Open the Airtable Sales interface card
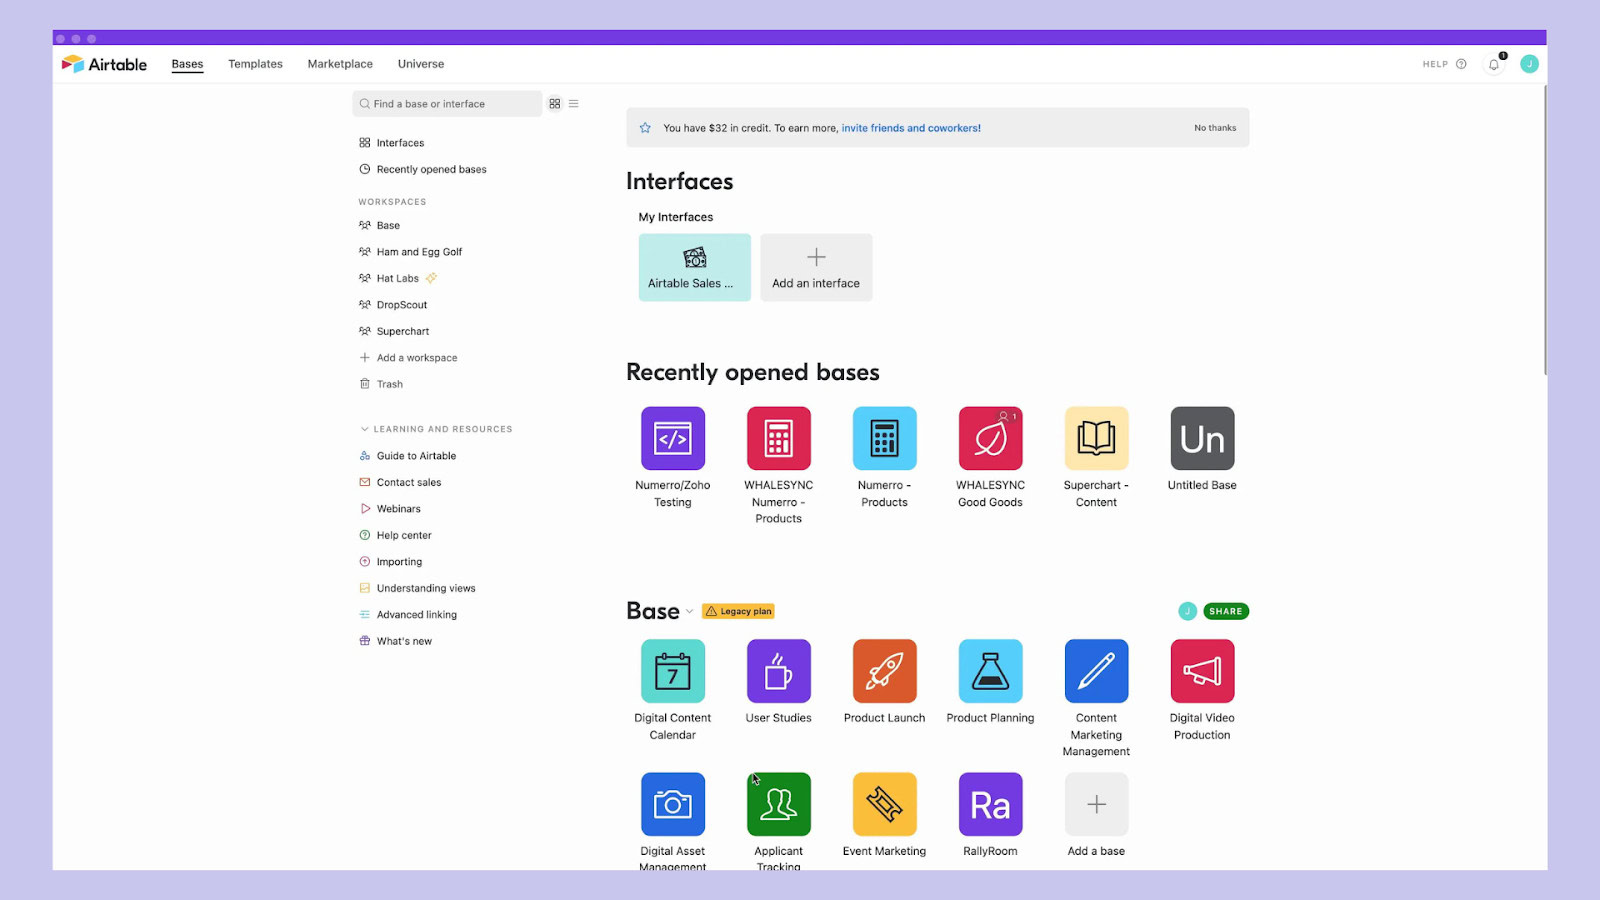Viewport: 1600px width, 900px height. 694,267
